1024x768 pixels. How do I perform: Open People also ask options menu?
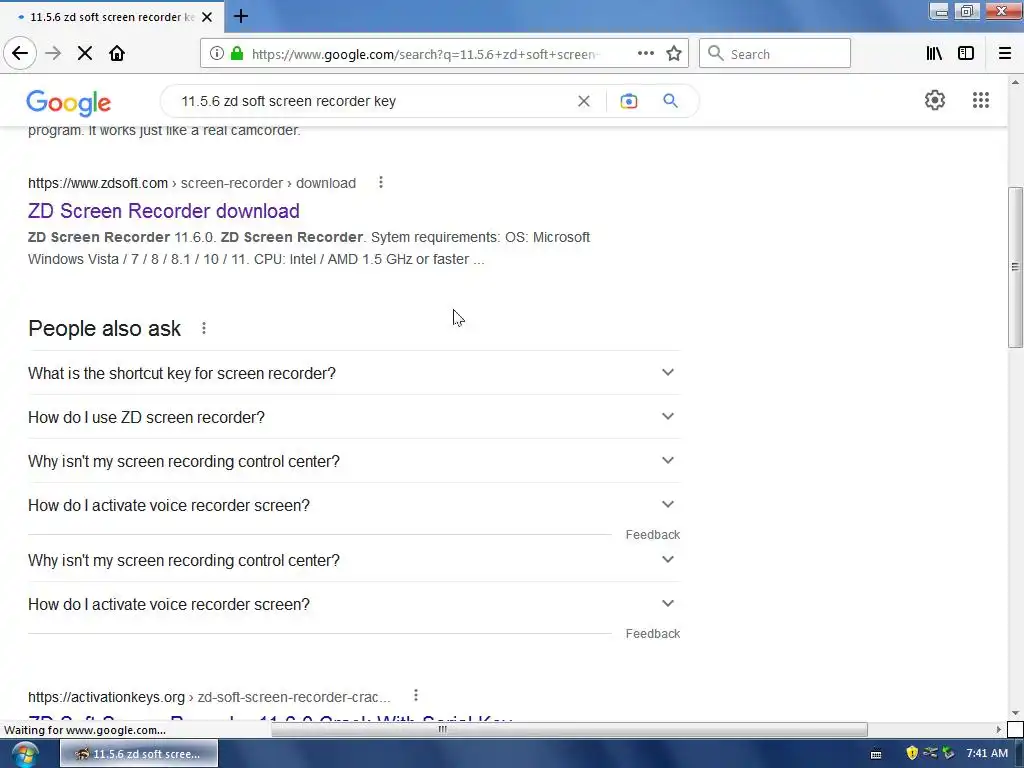coord(204,328)
